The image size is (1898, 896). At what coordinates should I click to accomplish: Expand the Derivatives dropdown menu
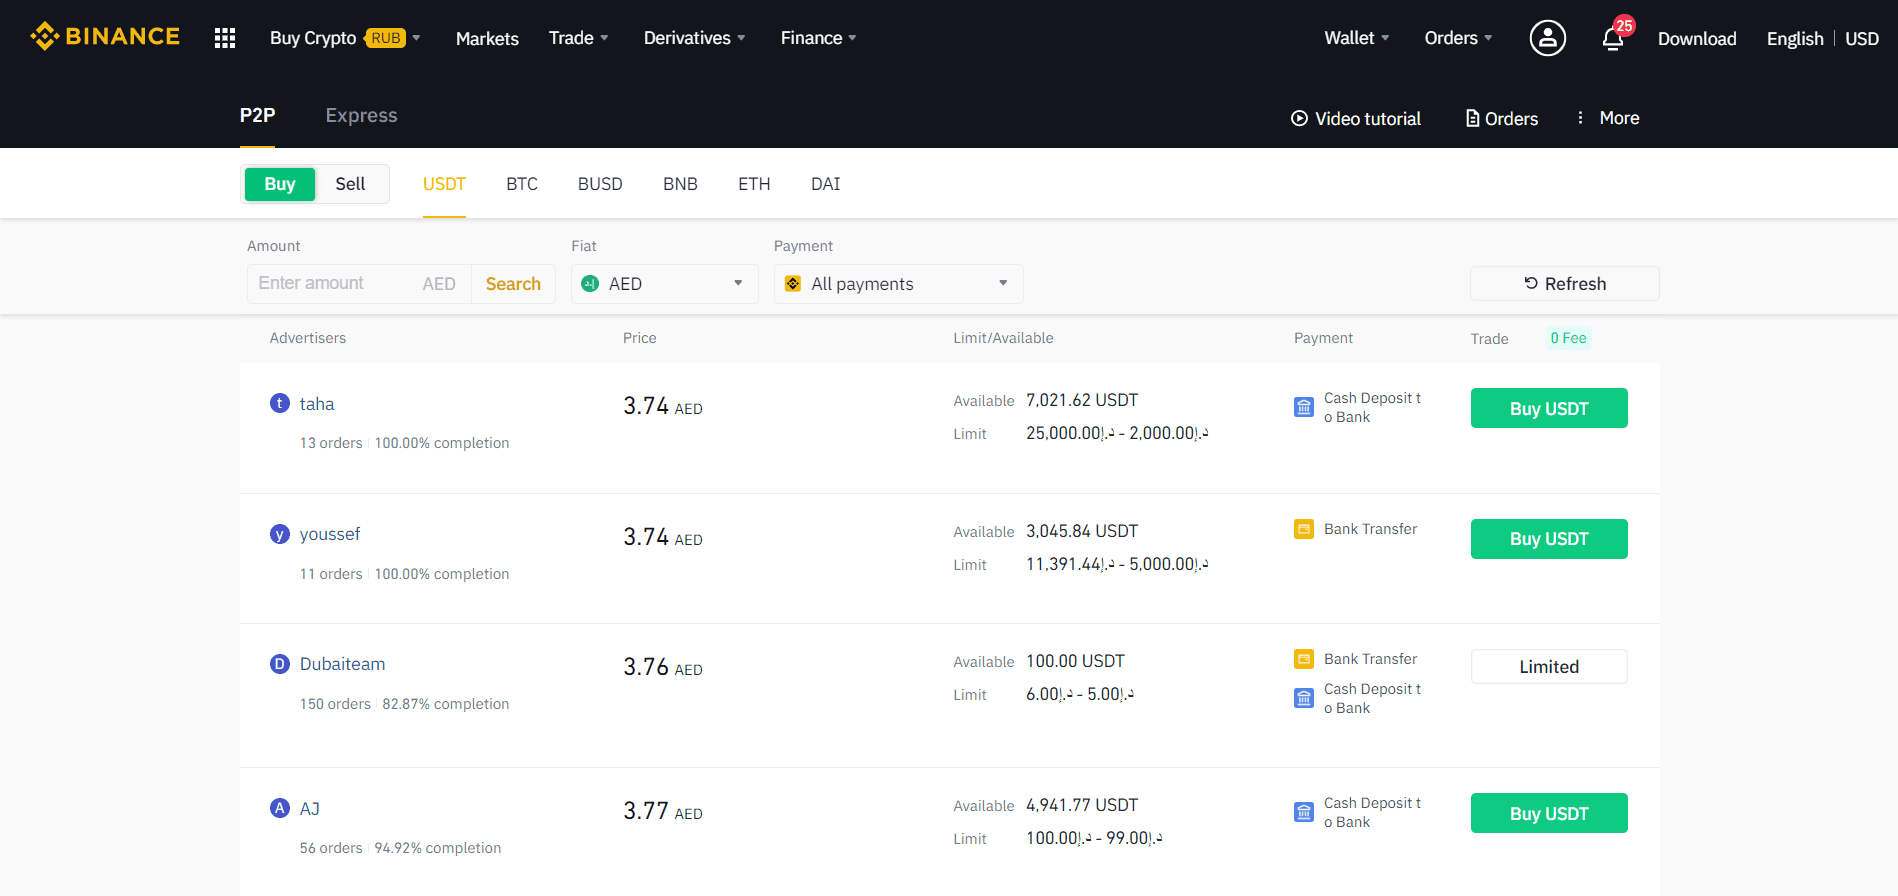[694, 38]
